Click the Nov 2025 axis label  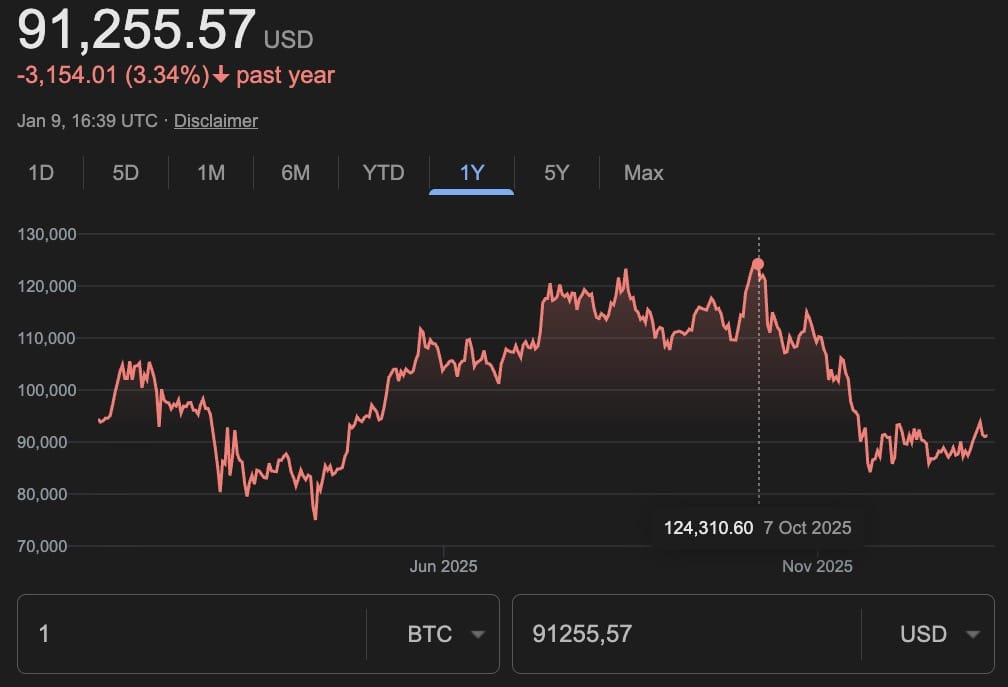tap(816, 566)
